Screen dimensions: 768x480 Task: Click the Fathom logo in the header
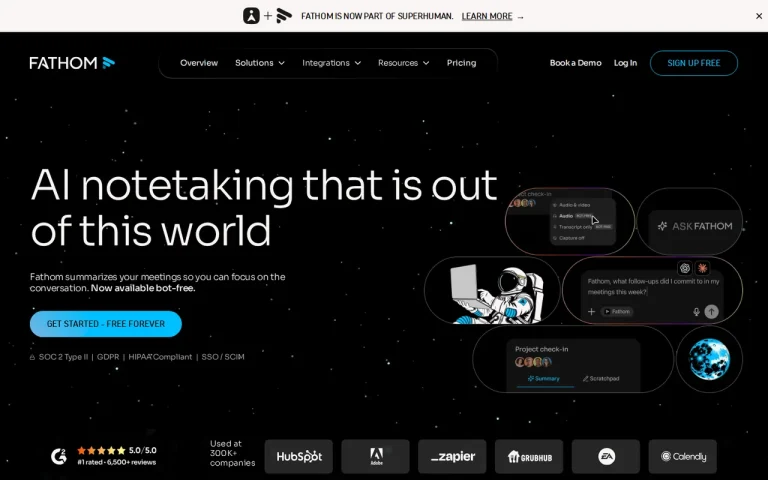click(x=72, y=63)
